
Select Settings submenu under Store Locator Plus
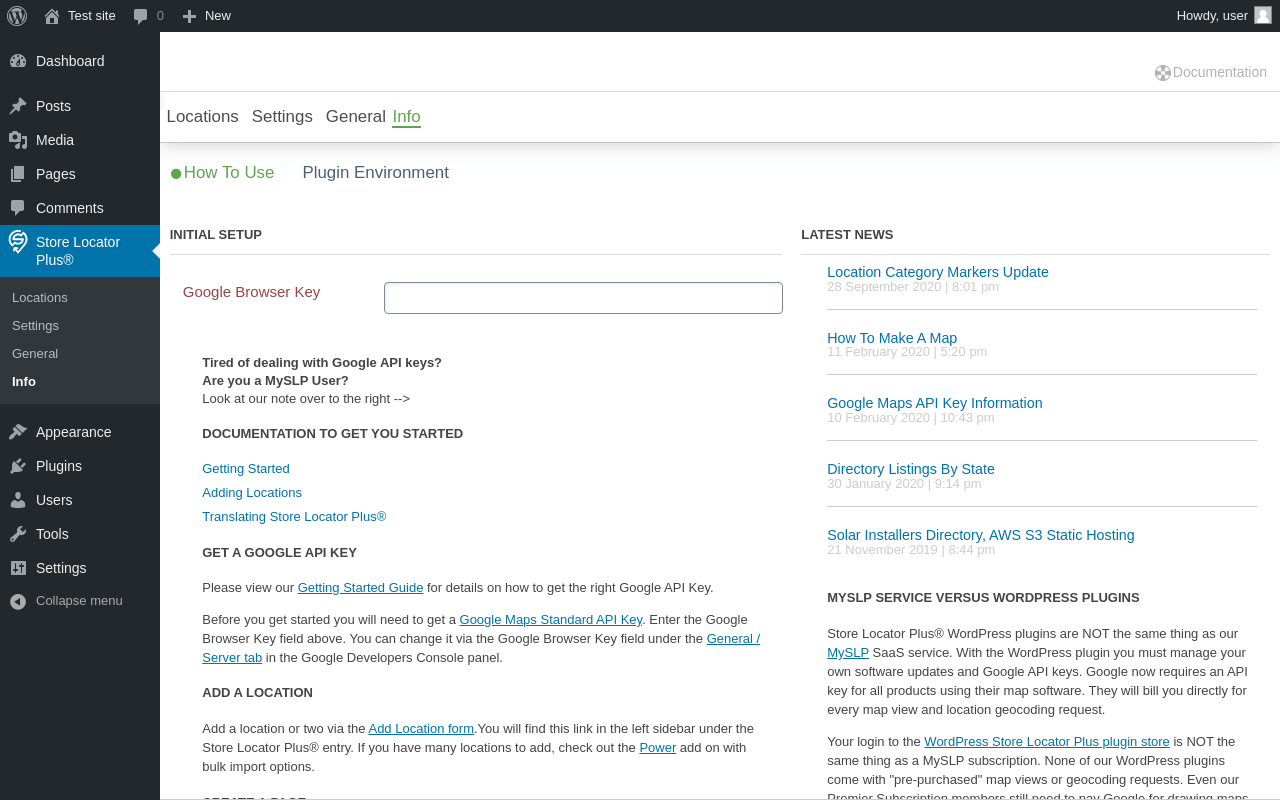(x=35, y=326)
